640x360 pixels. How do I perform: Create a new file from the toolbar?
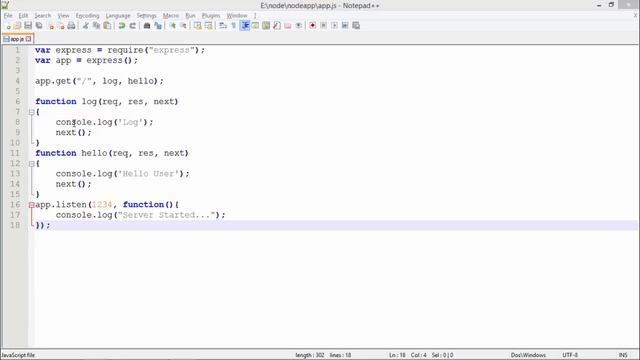pos(8,26)
